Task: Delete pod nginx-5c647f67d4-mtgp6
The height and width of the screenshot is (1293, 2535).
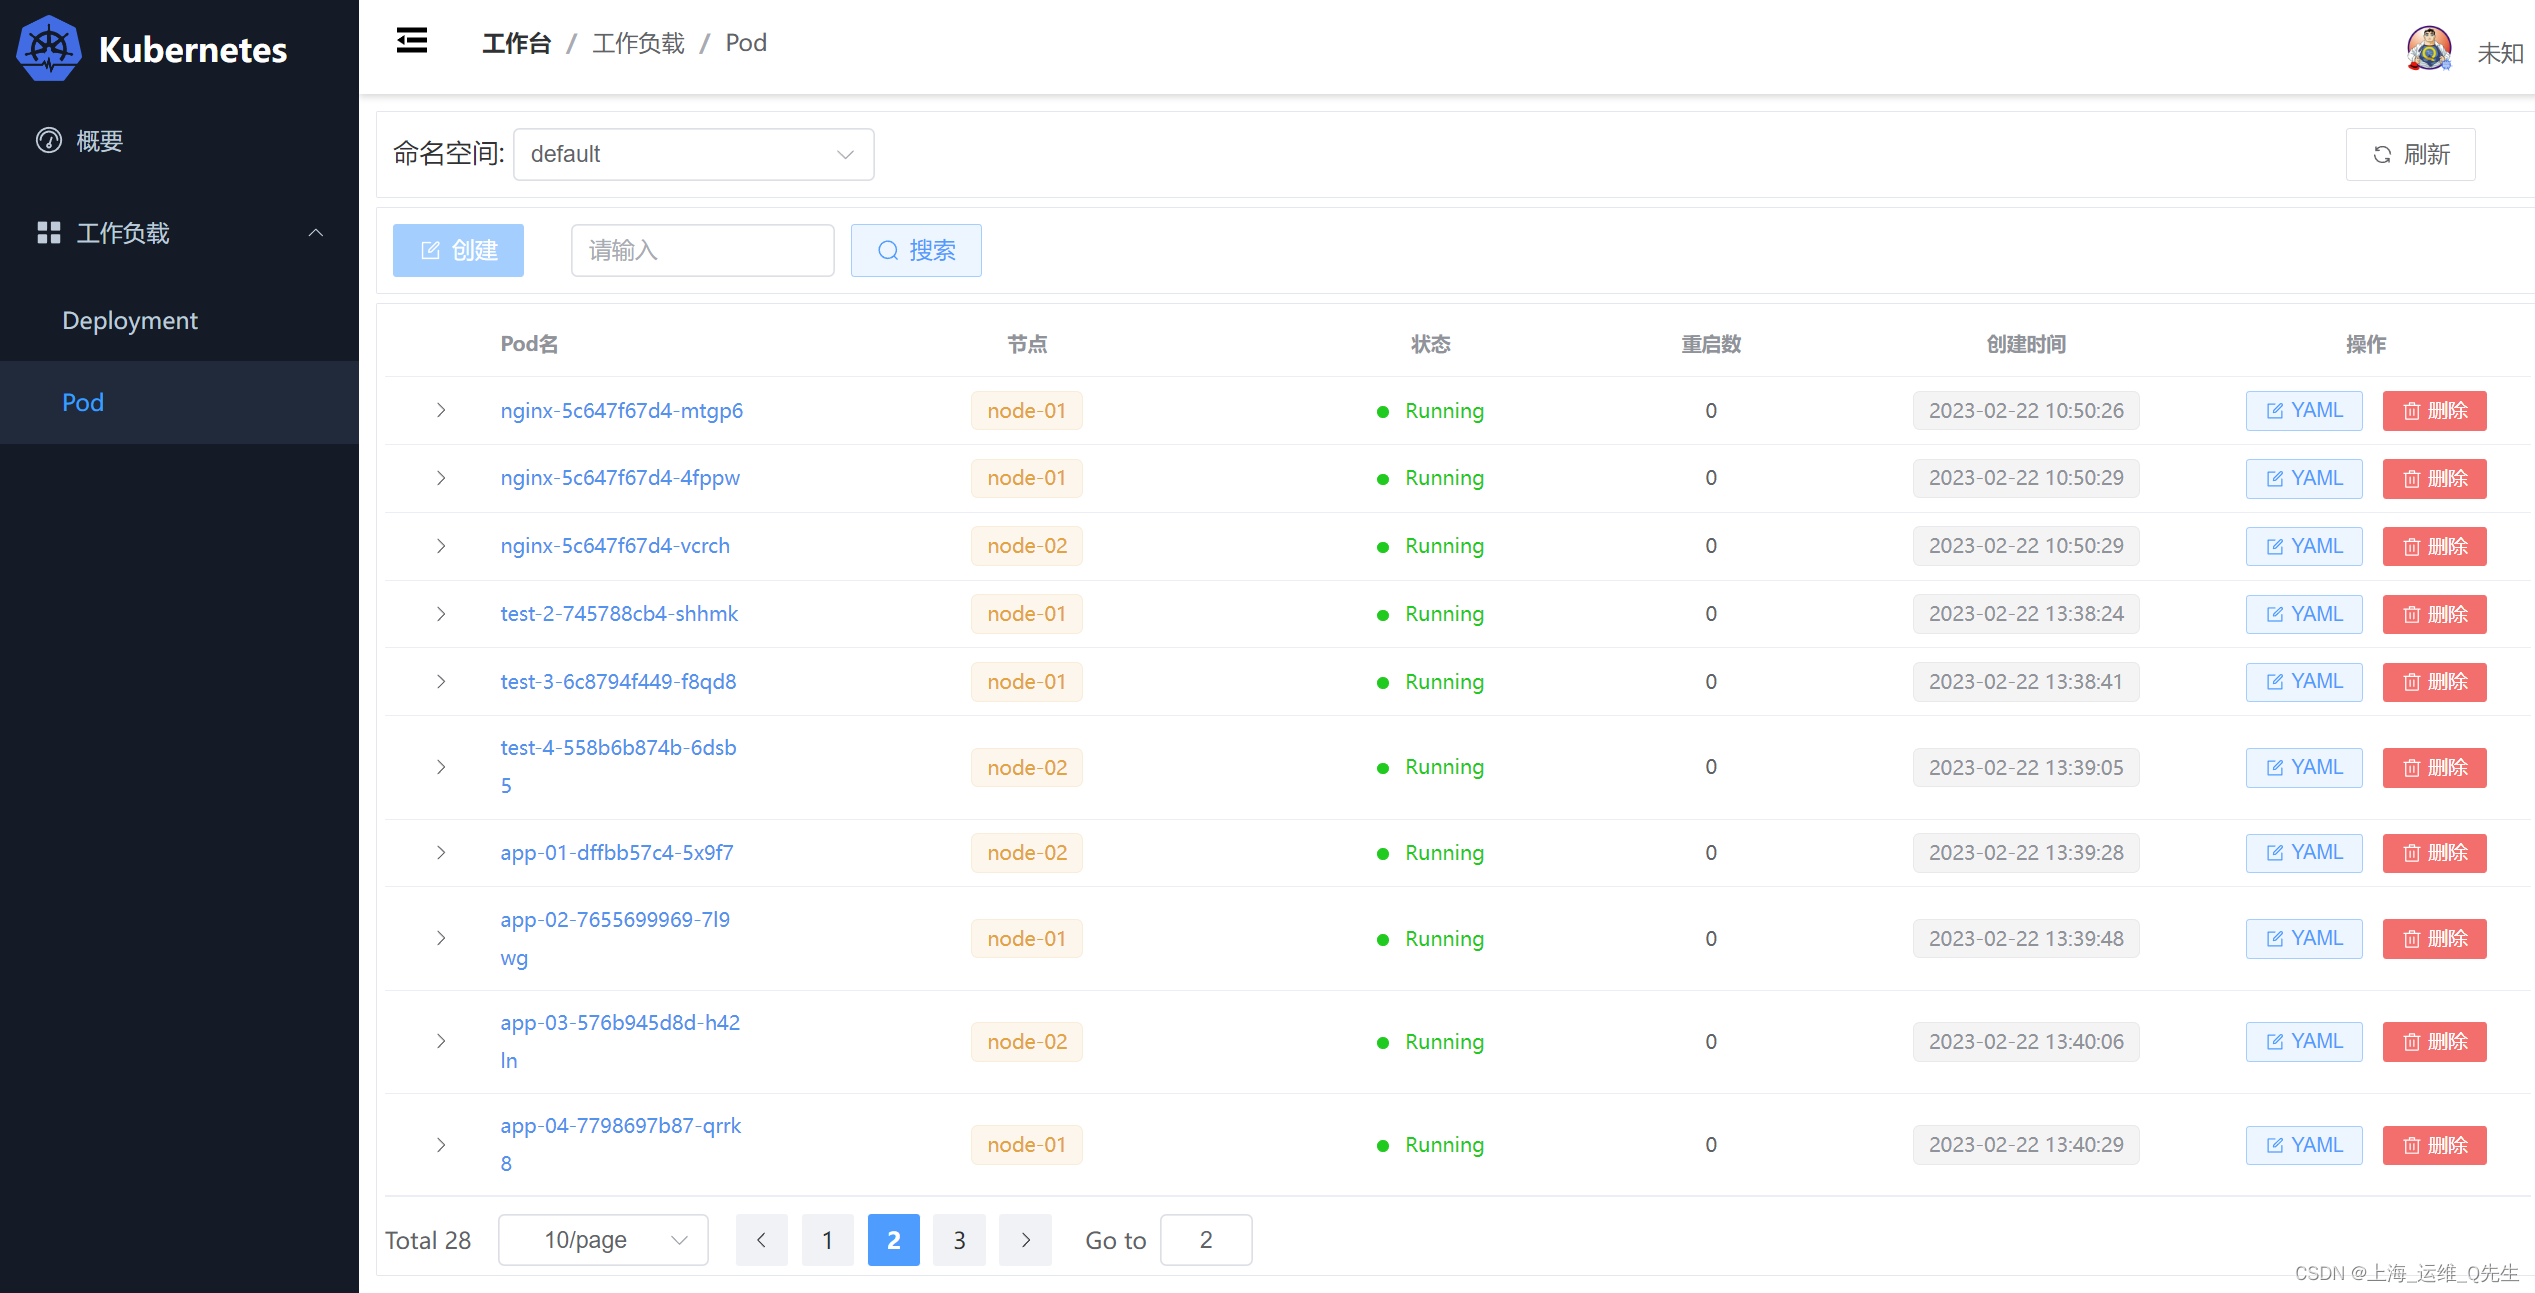Action: click(2434, 411)
